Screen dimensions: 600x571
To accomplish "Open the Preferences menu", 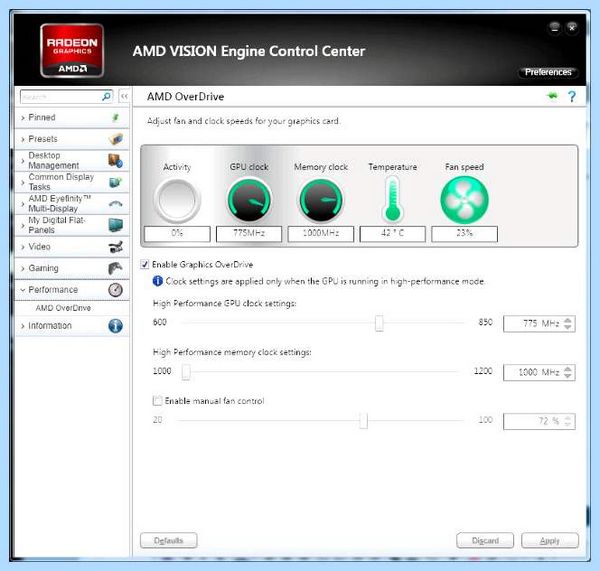I will tap(548, 72).
